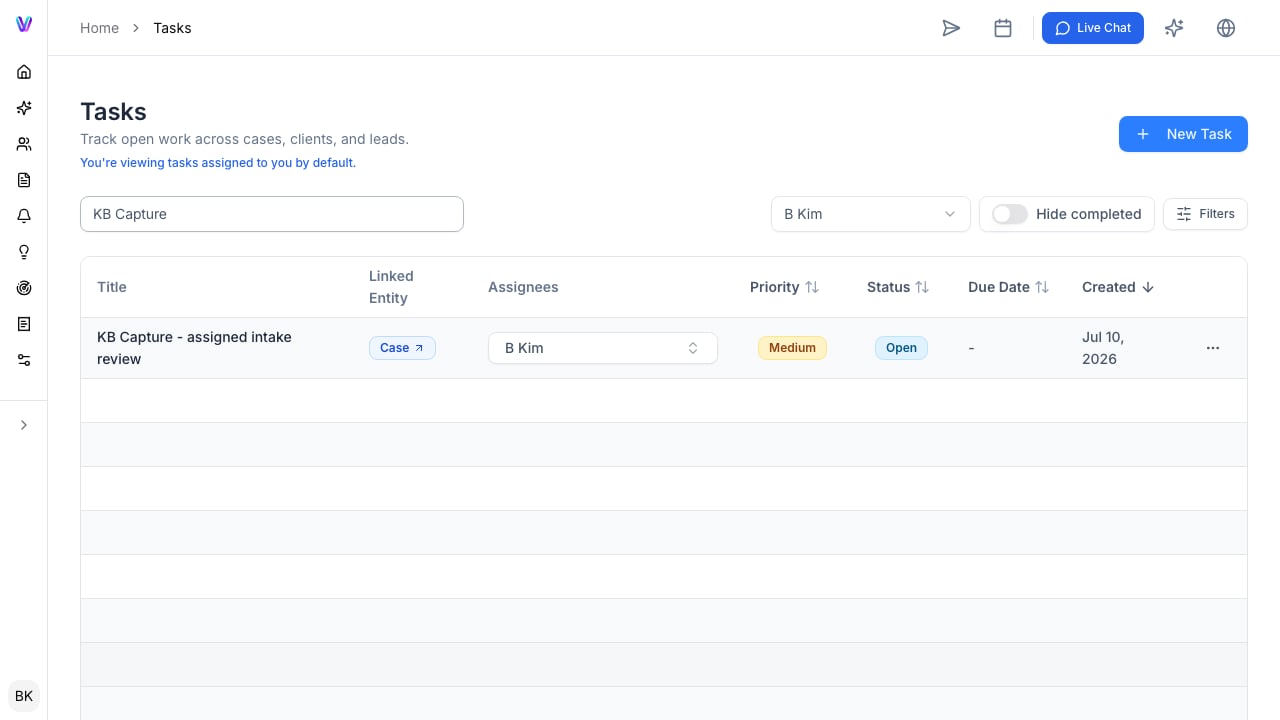Screen dimensions: 1280x720
Task: Open the B Kim assignee filter dropdown
Action: [871, 214]
